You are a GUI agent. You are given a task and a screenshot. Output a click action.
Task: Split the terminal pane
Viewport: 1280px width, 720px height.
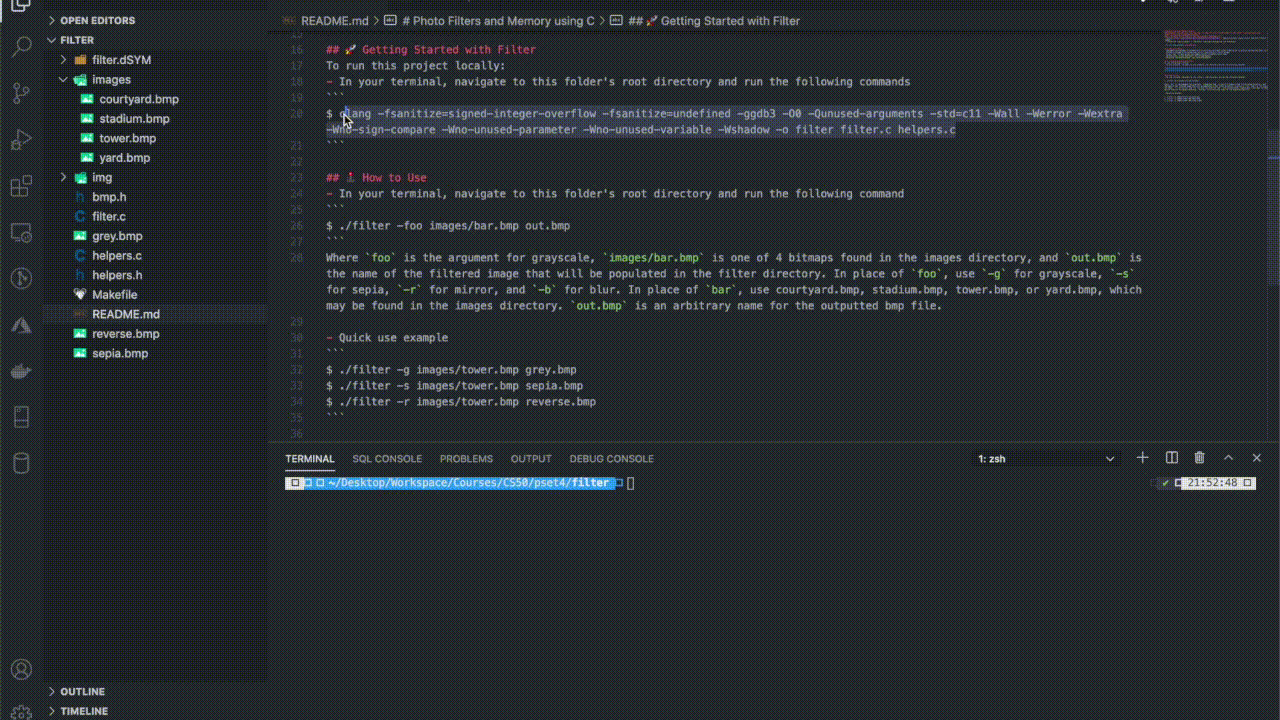pyautogui.click(x=1171, y=458)
